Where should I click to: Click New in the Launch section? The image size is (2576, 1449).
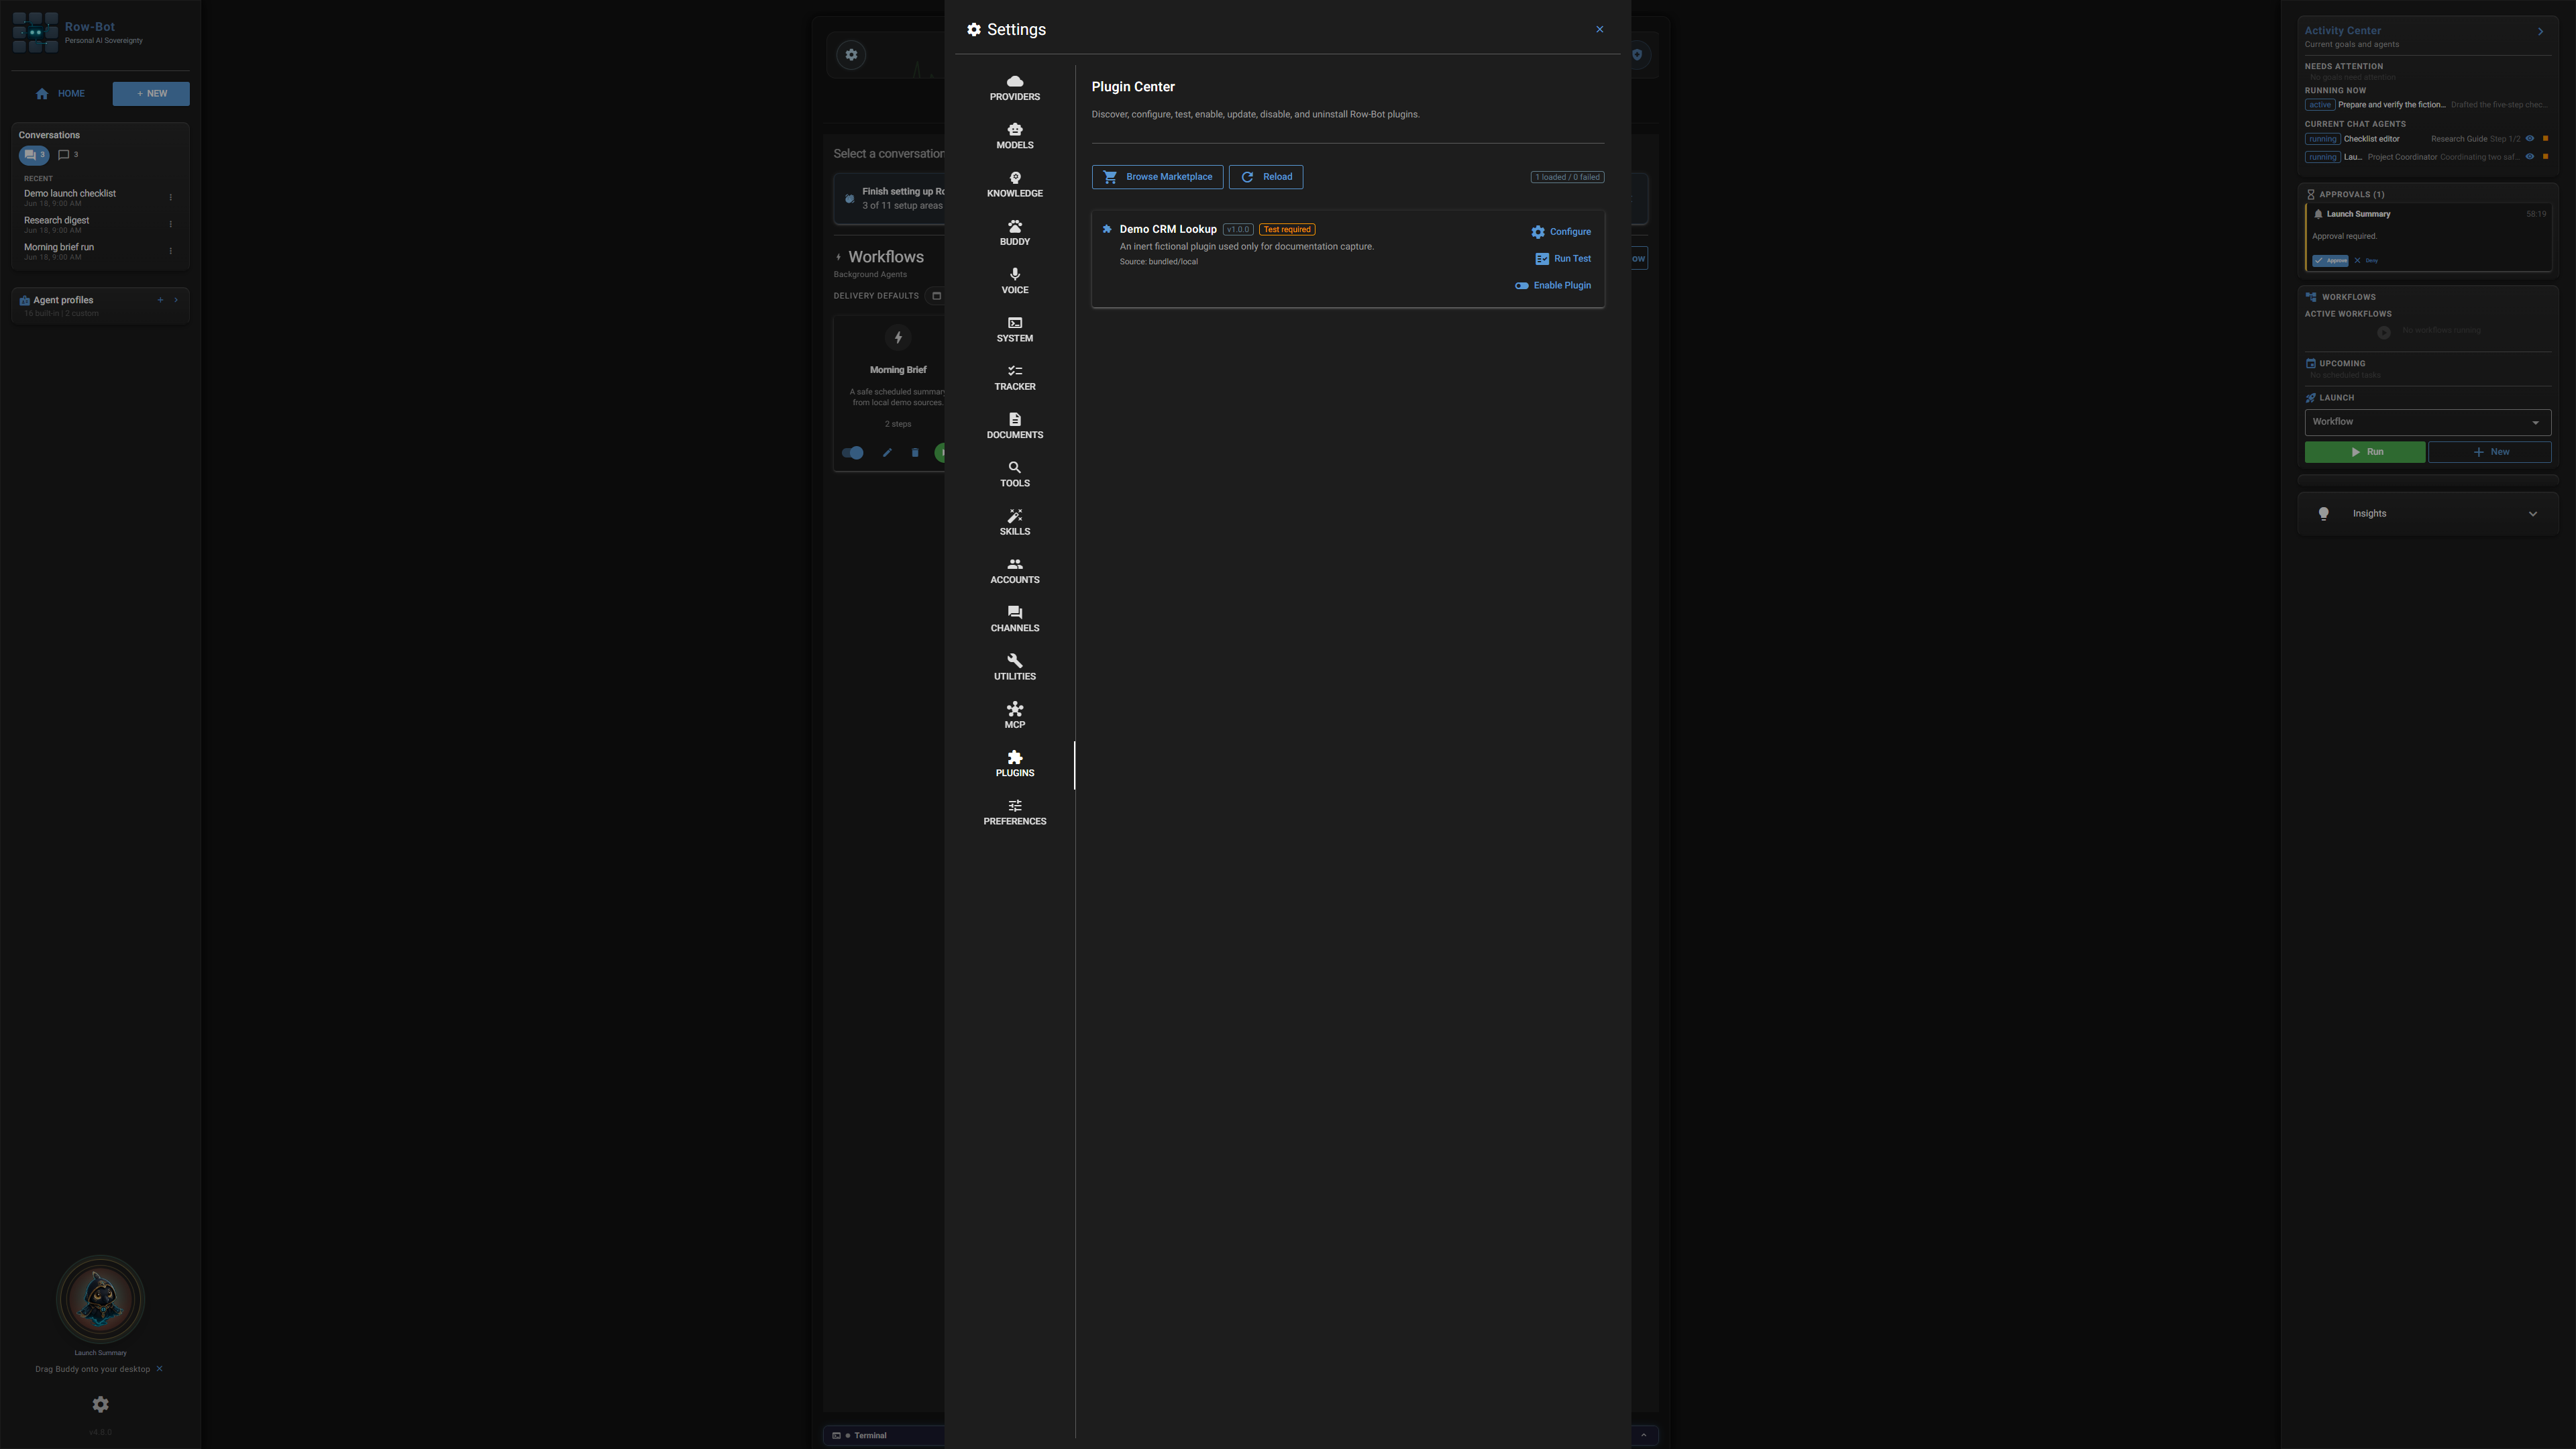[2489, 452]
